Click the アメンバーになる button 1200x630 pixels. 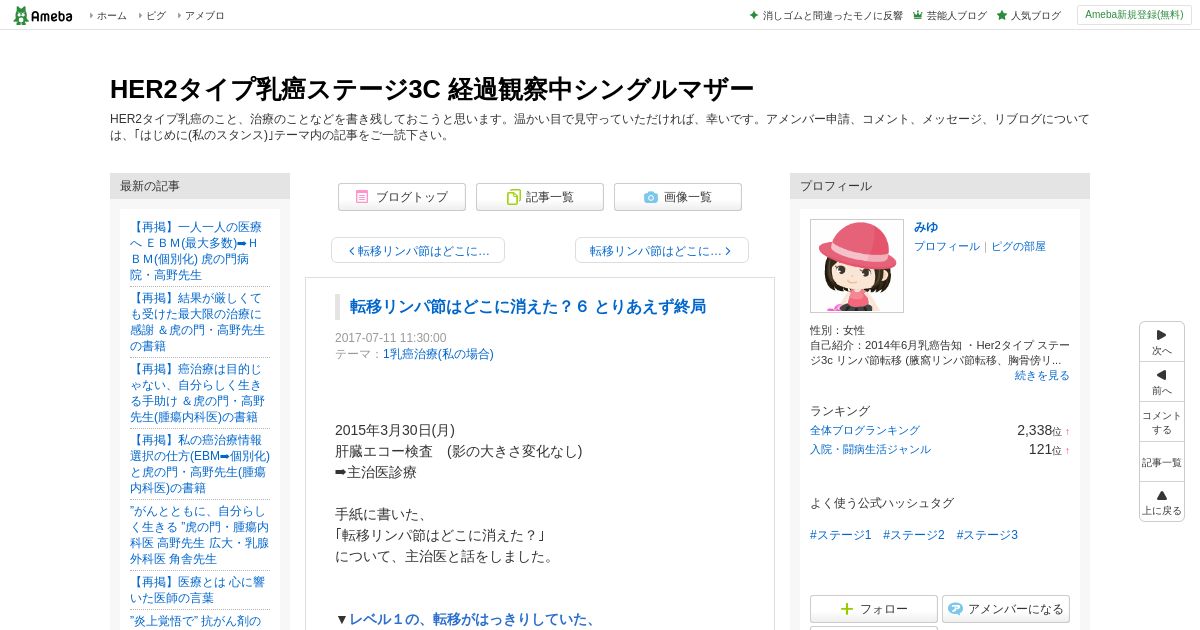pyautogui.click(x=1006, y=609)
